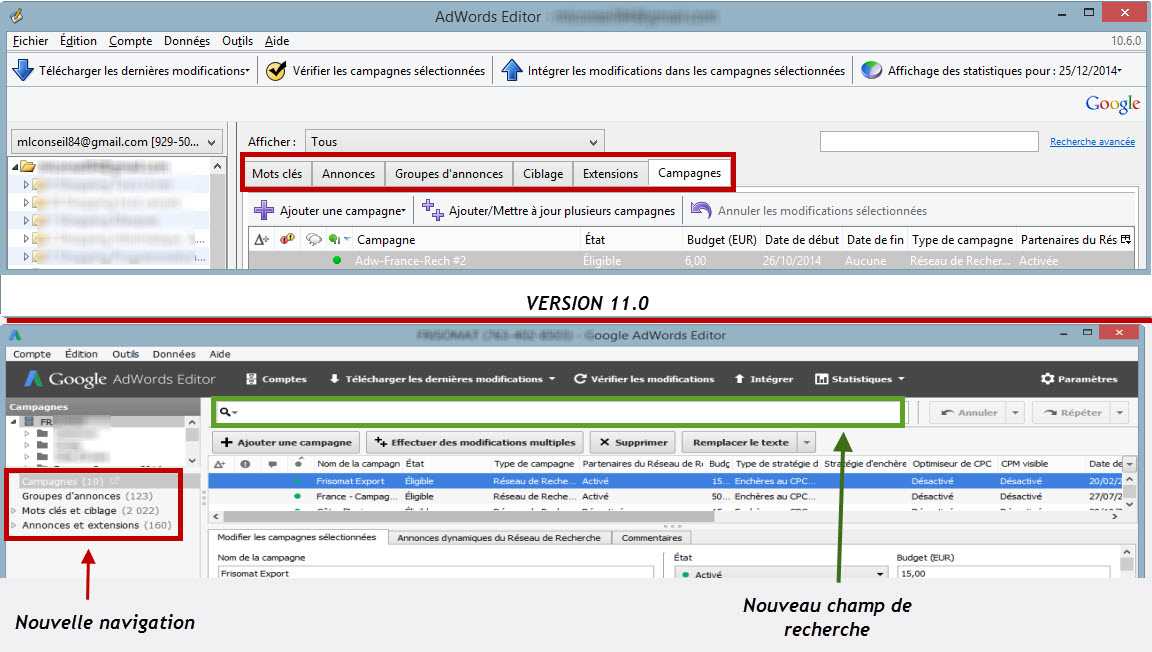
Task: Switch to the Mots clés tab
Action: (277, 173)
